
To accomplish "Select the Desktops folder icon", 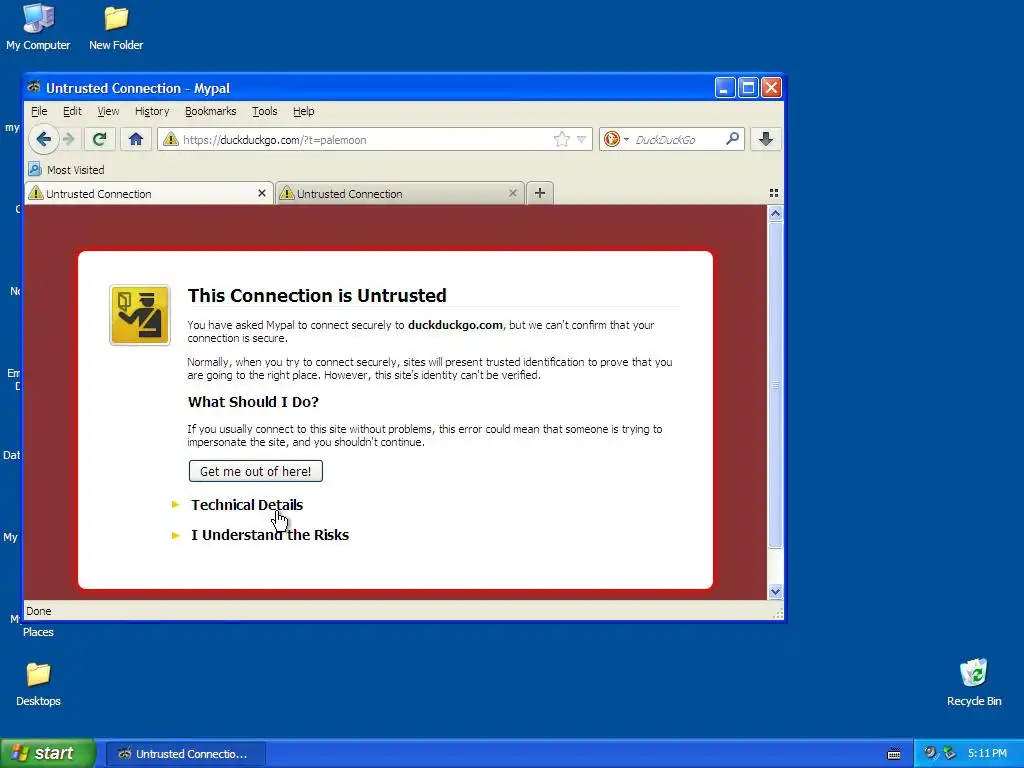I will pos(38,684).
